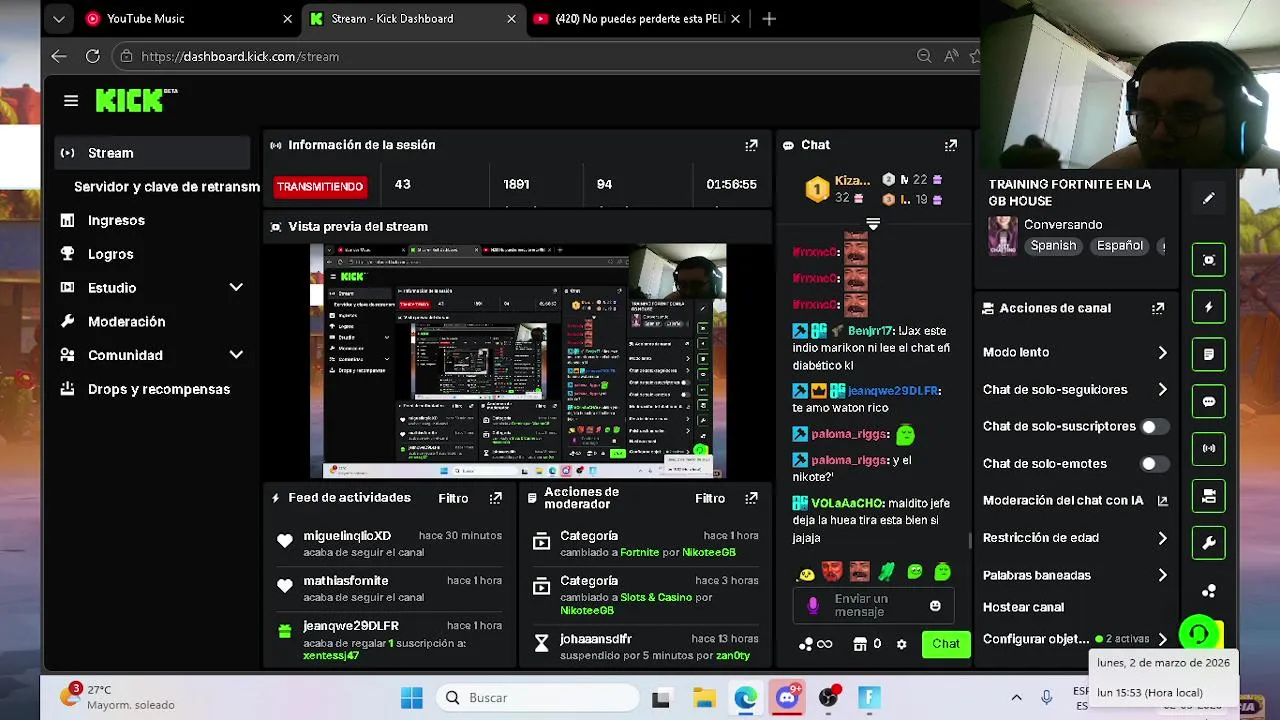Open Moderación del chat con IA link

(x=1075, y=501)
